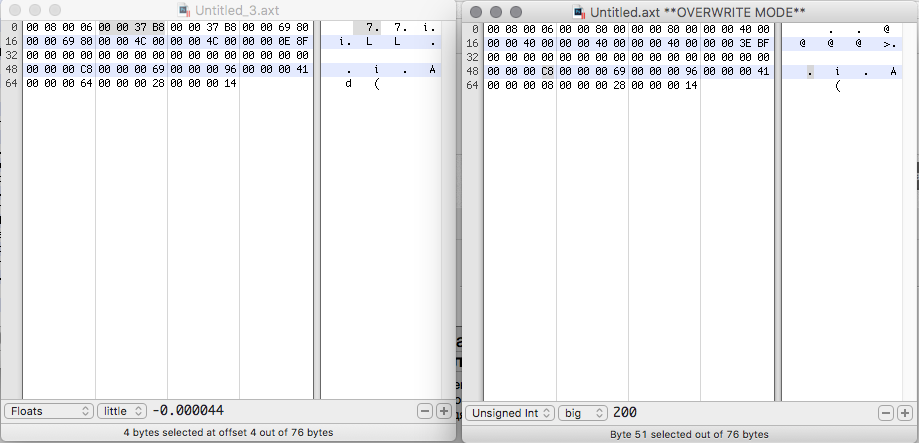Screen dimensions: 919x443
Task: Click bytes 00 00 00 96 in Untitled_3.axt
Action: (x=204, y=69)
